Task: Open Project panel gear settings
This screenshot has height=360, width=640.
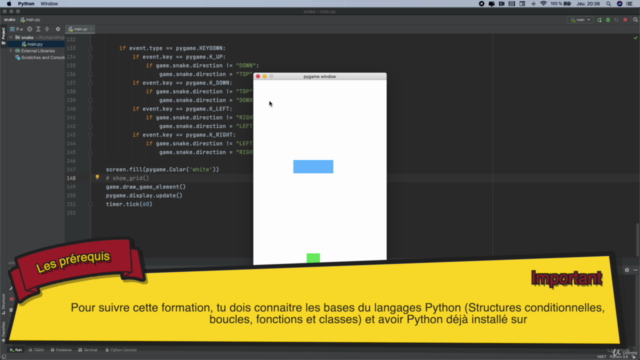Action: coord(58,29)
